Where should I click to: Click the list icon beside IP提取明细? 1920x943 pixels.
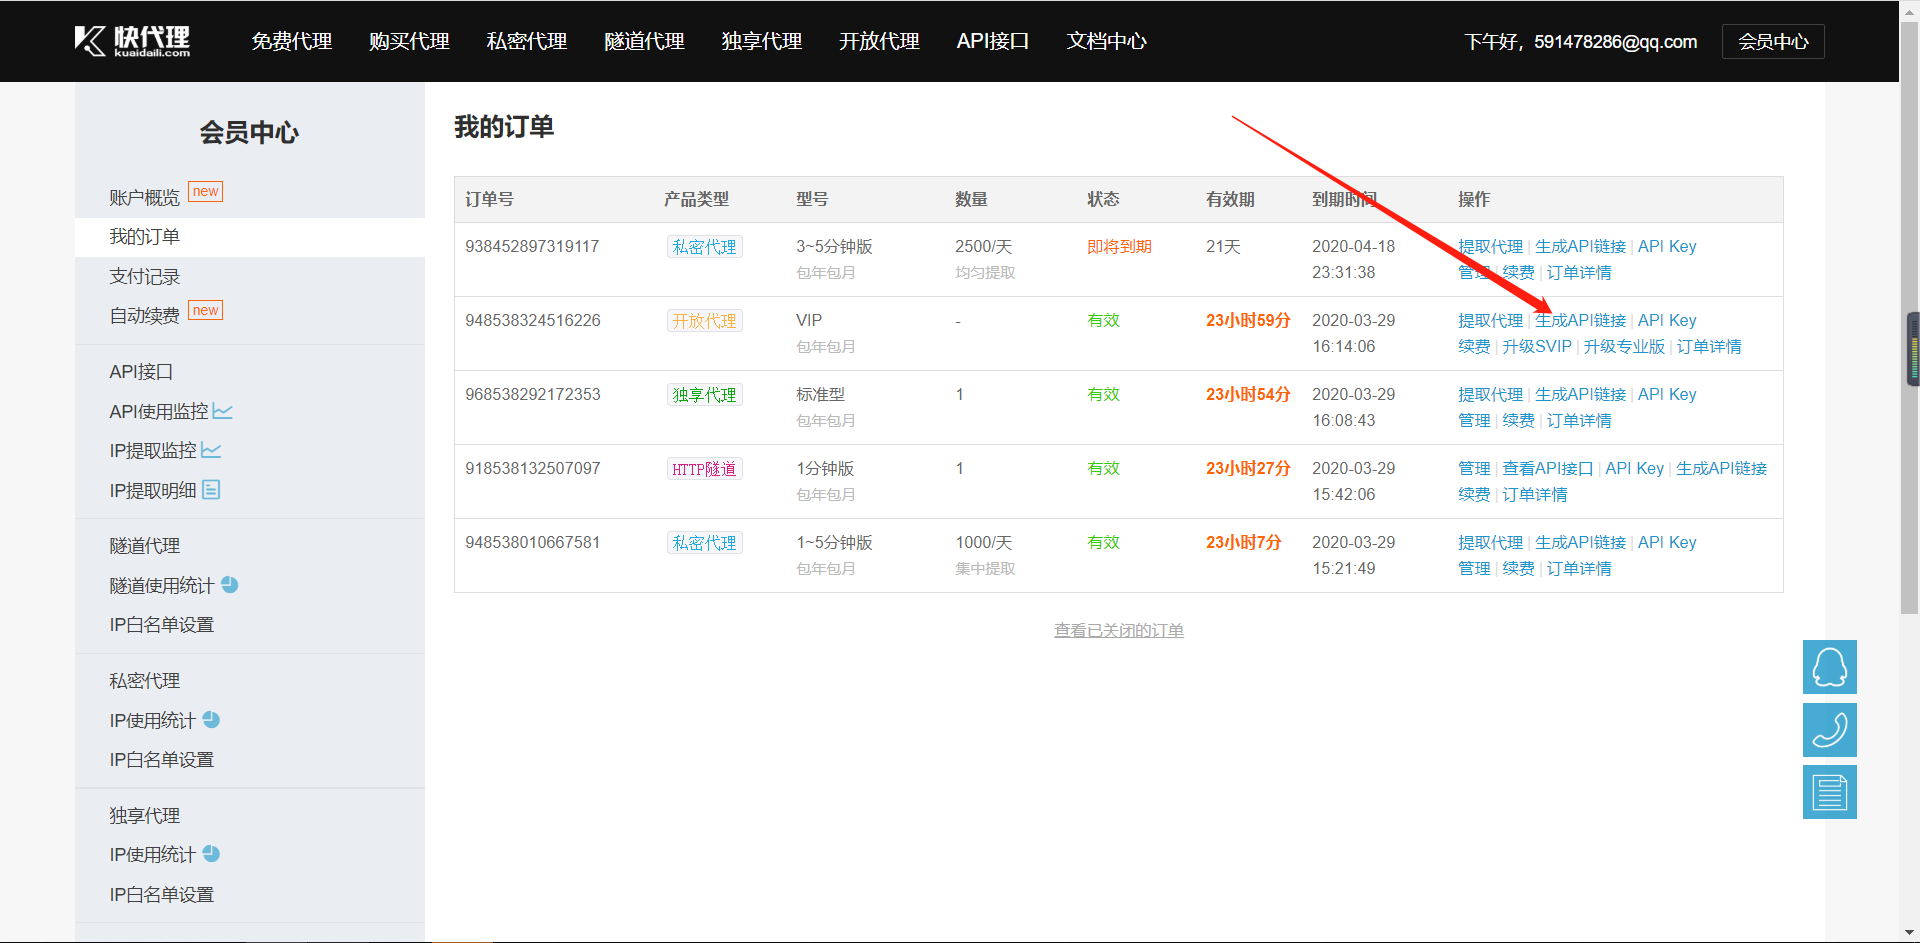click(210, 489)
